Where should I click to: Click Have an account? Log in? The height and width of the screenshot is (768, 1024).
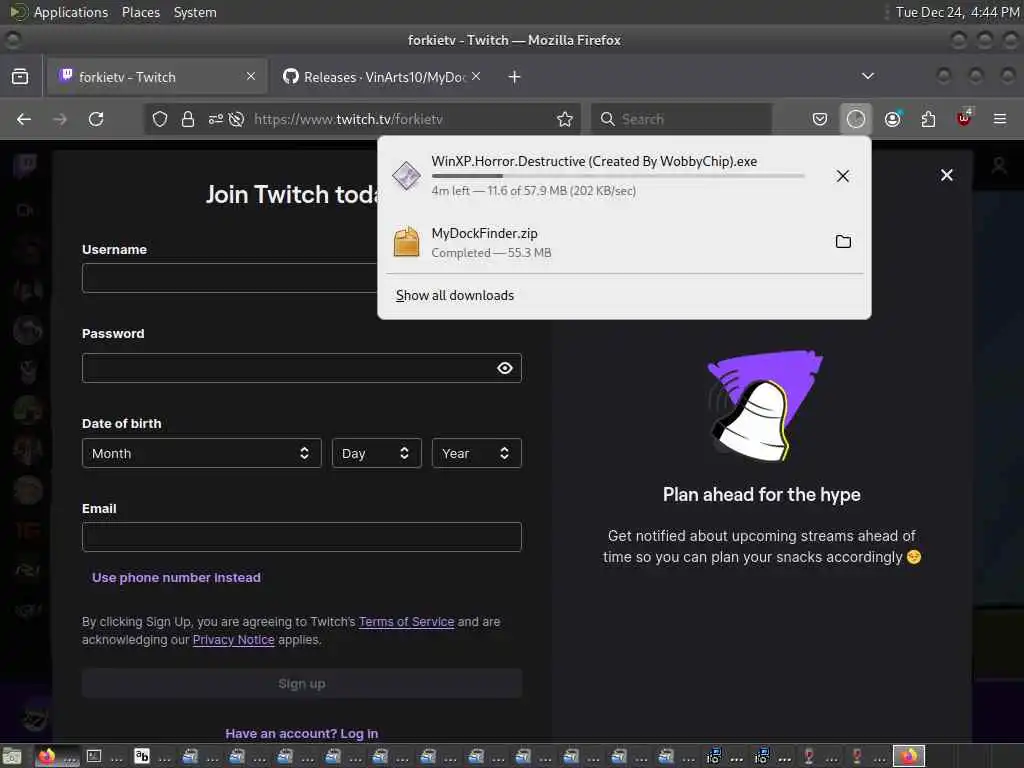click(302, 733)
